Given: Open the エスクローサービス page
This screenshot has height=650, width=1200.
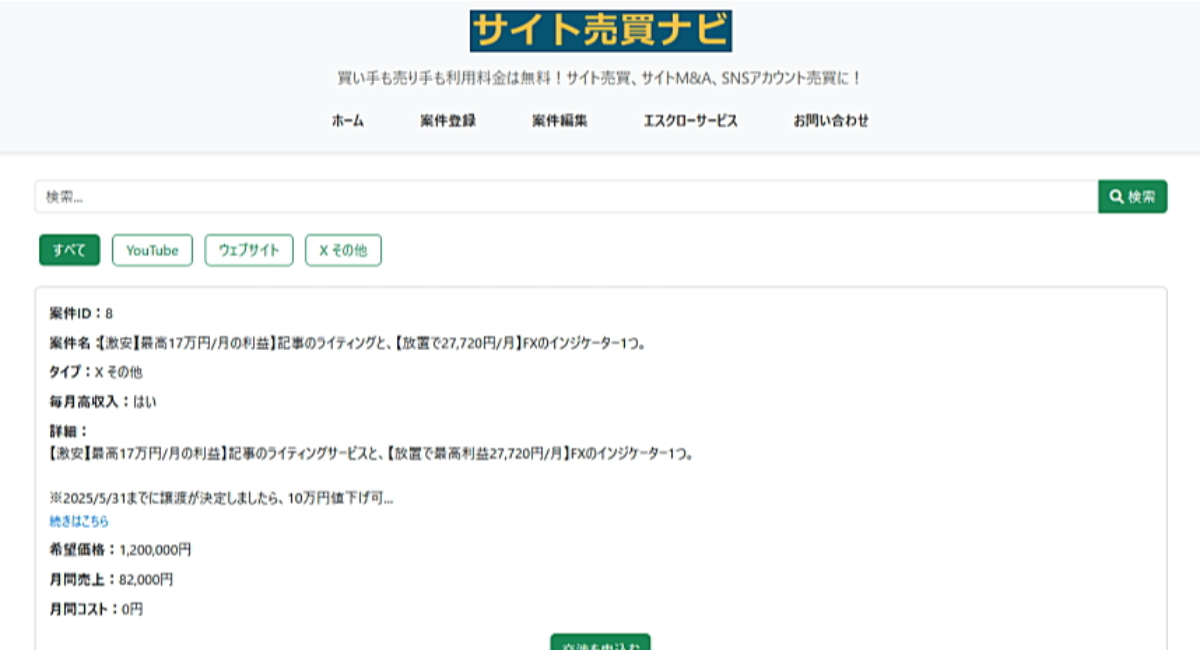Looking at the screenshot, I should 692,120.
